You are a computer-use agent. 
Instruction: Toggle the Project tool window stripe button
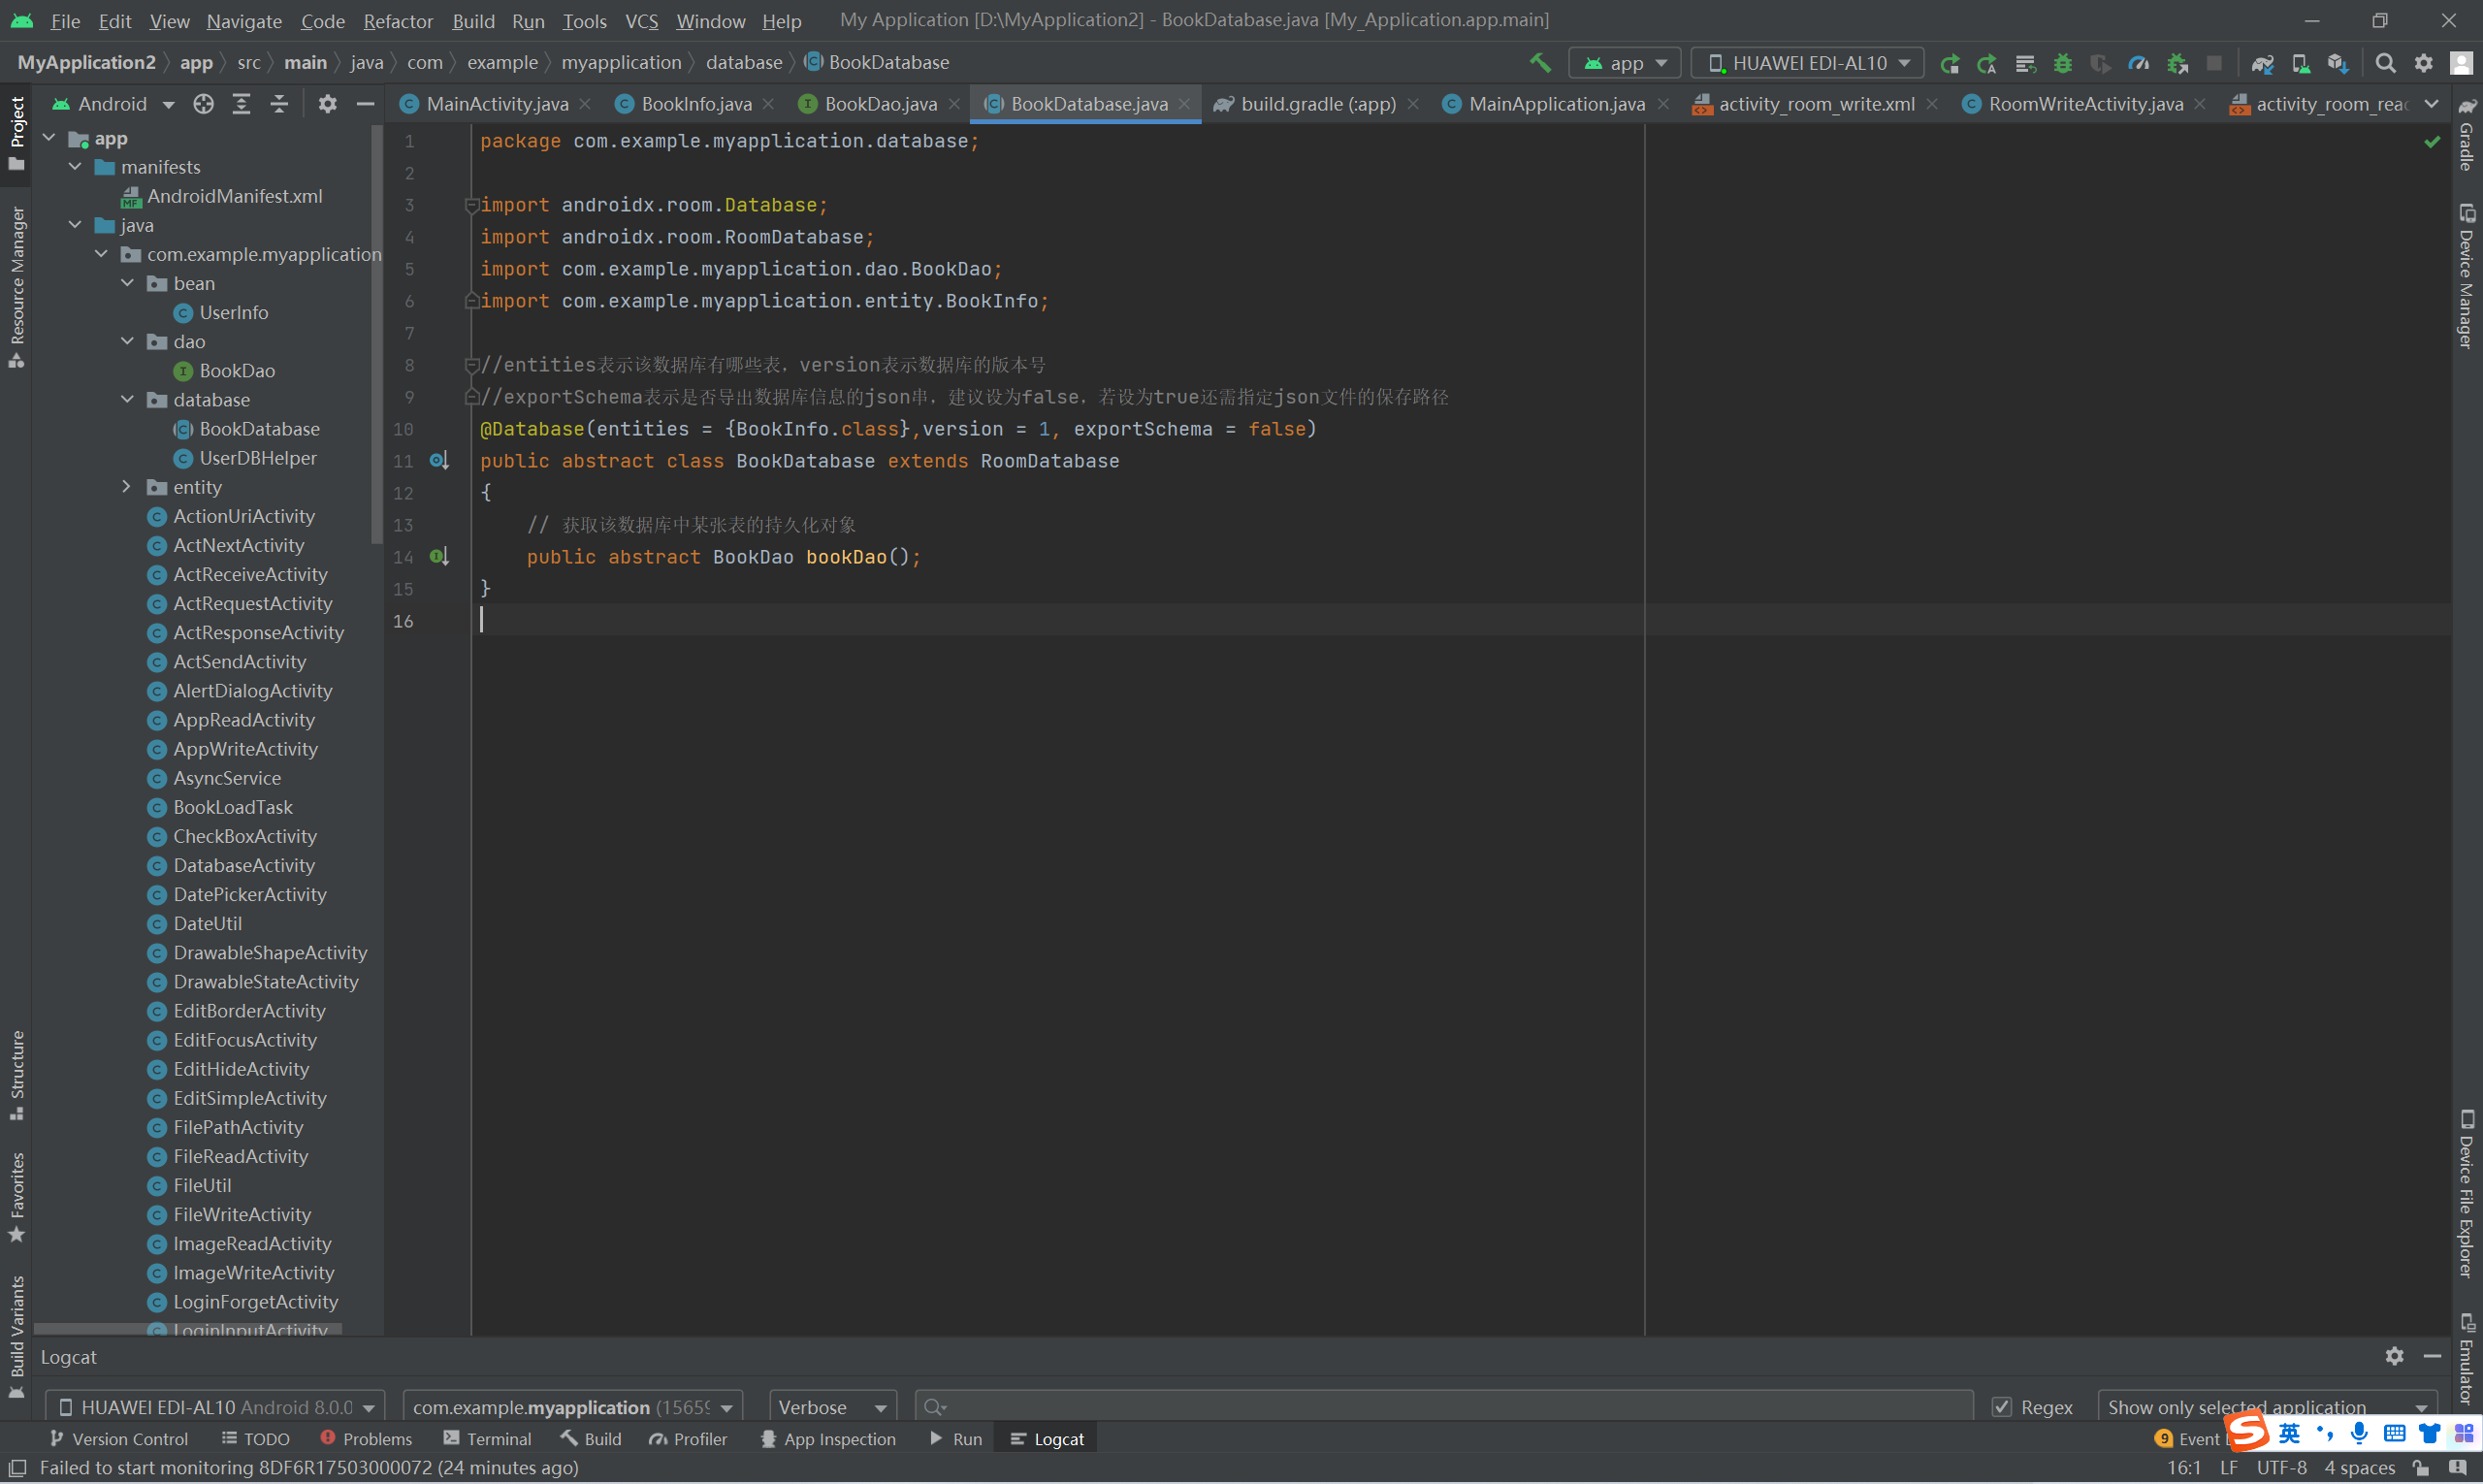(16, 134)
